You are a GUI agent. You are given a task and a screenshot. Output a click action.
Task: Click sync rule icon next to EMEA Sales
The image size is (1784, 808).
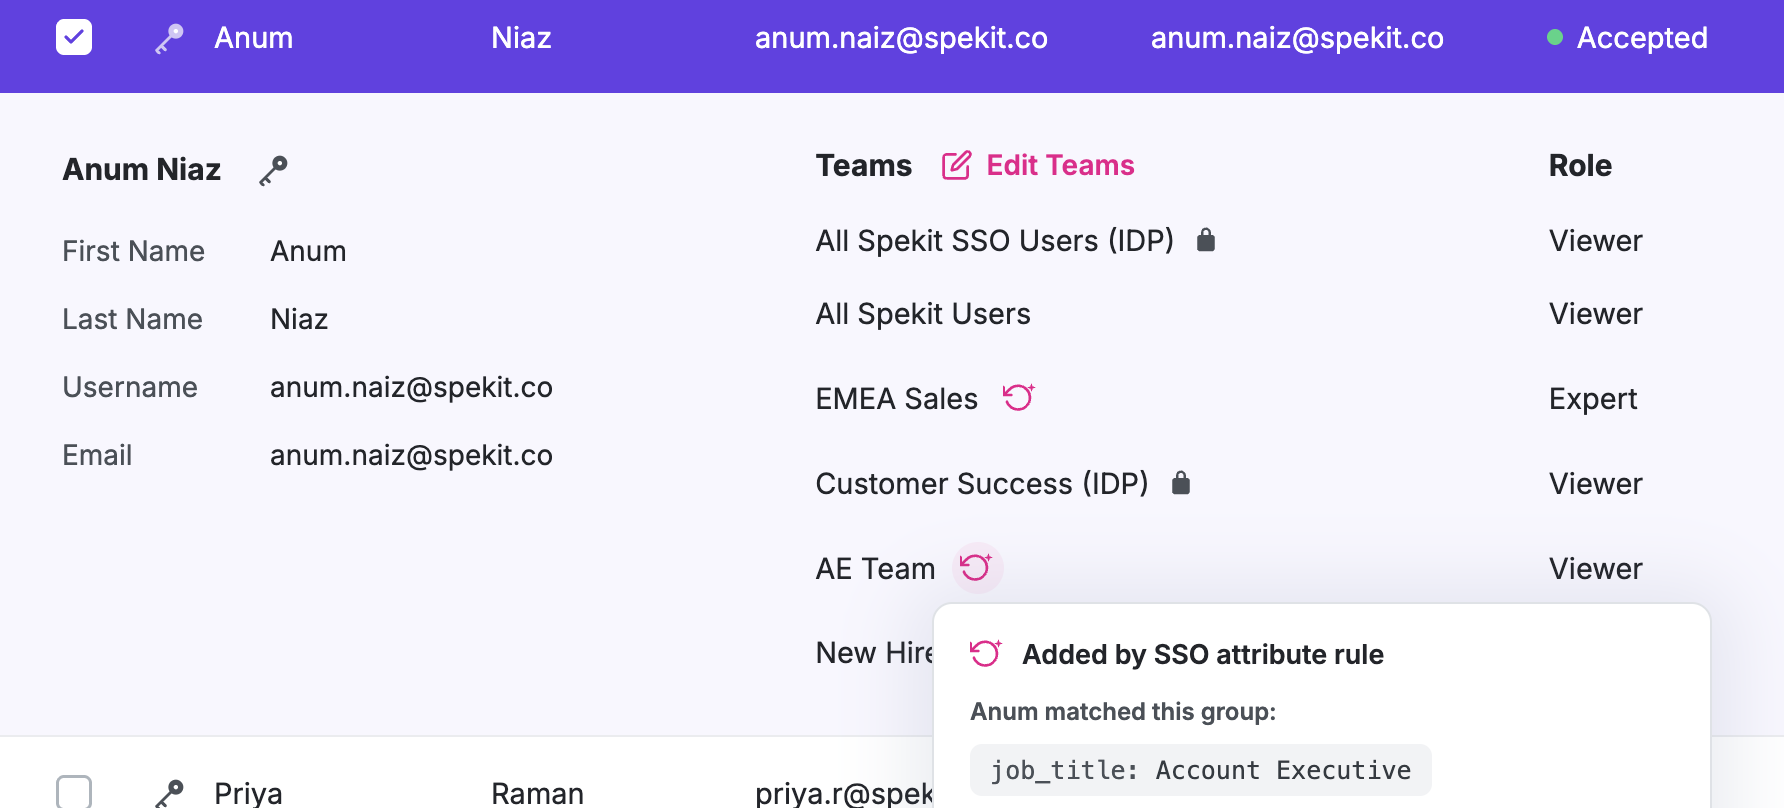(1018, 398)
